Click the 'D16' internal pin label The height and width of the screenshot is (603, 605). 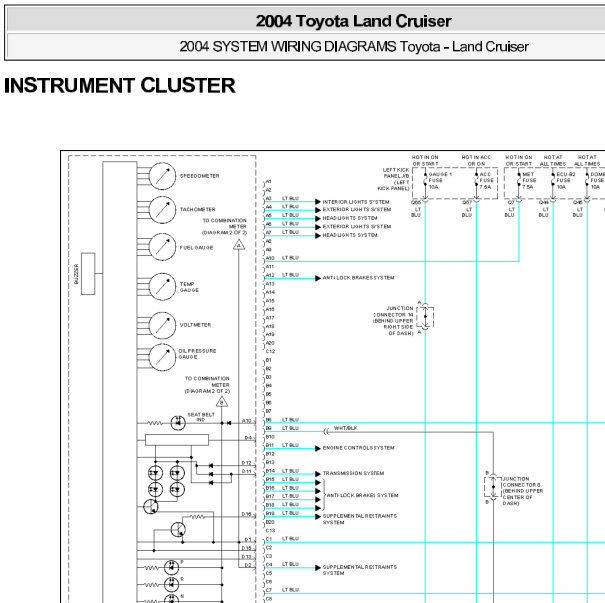[247, 514]
